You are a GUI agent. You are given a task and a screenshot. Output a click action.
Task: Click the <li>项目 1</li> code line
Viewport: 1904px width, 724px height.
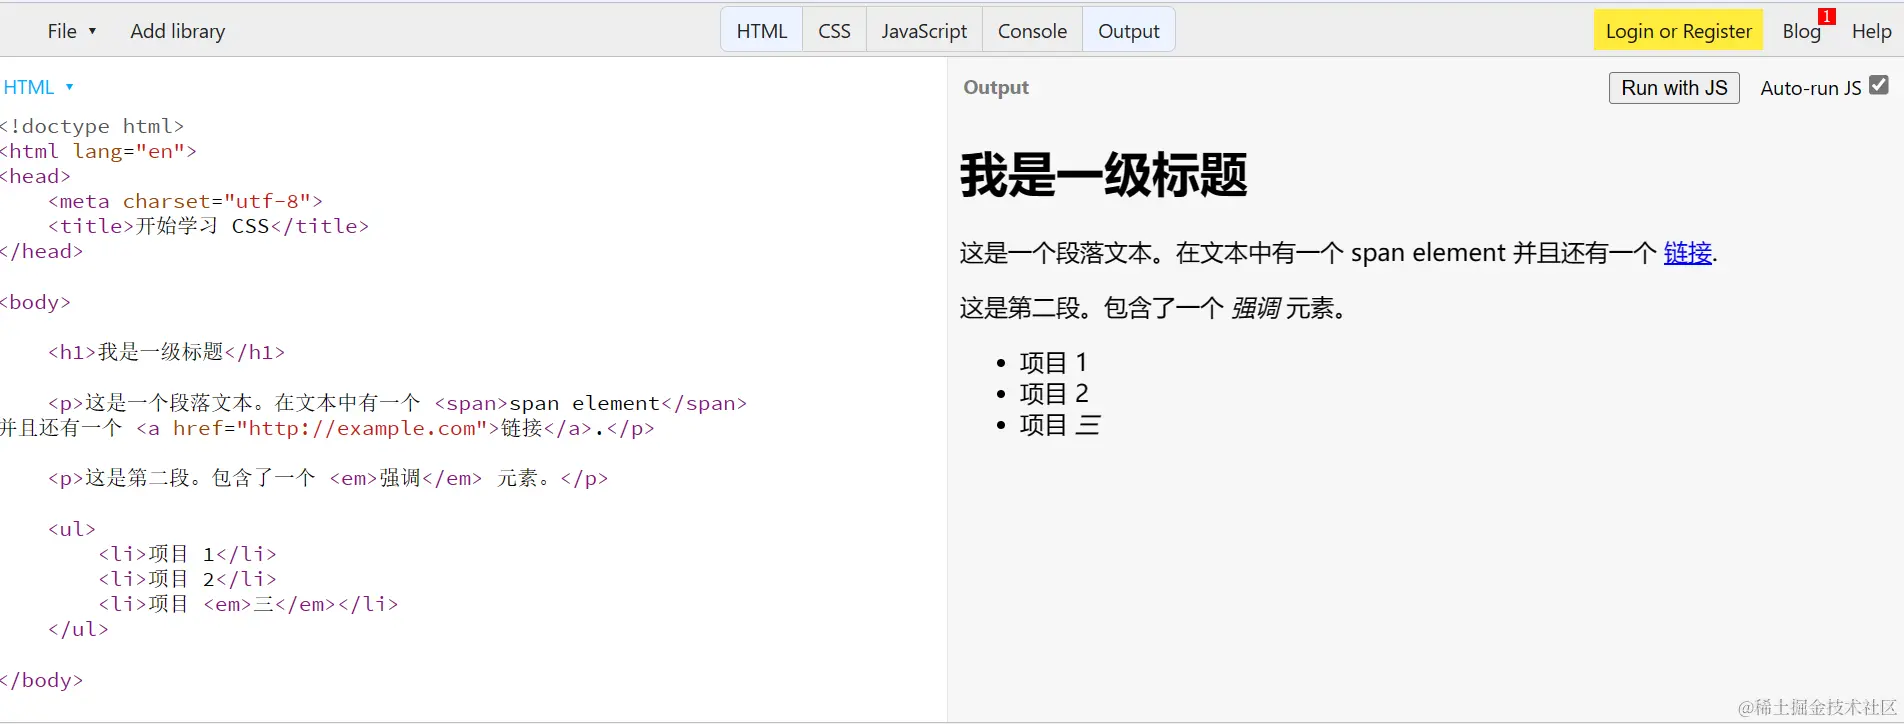[x=187, y=554]
